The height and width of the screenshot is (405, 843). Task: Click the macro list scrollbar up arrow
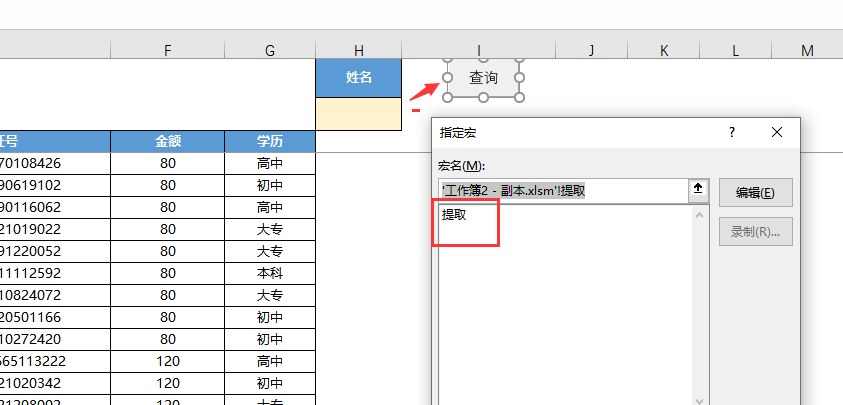pos(699,215)
